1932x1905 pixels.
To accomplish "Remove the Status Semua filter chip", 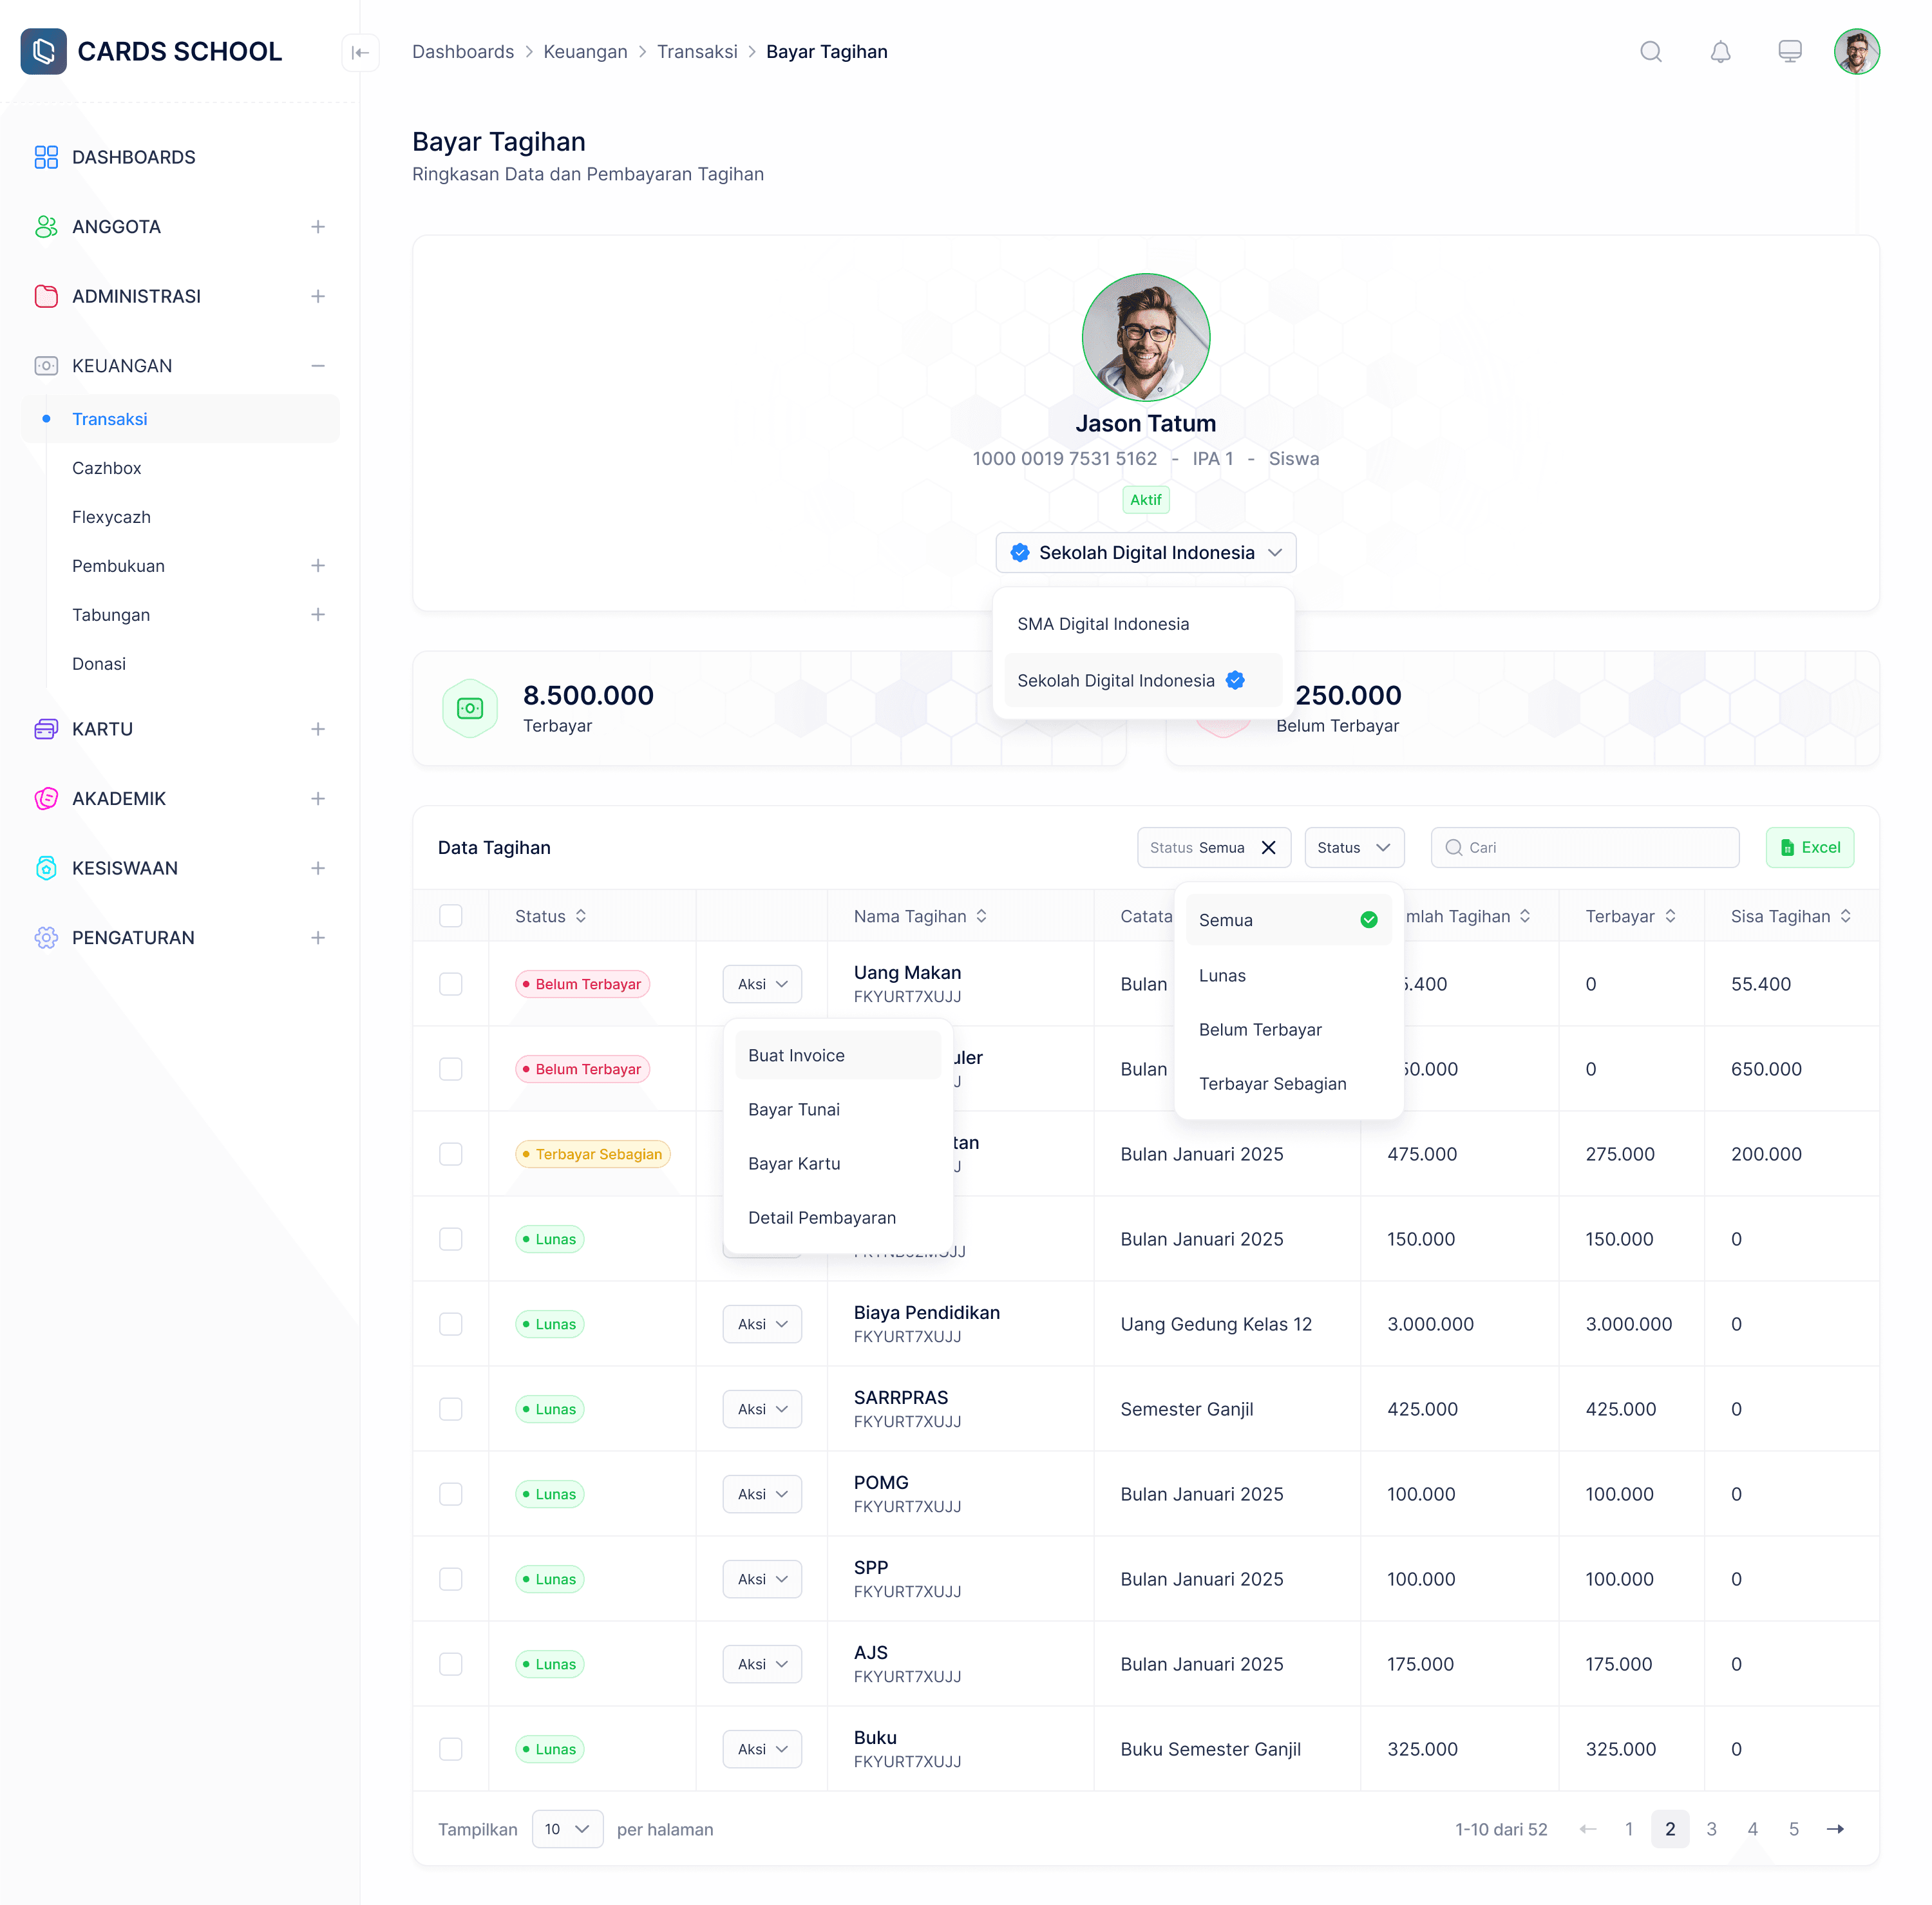I will point(1268,847).
